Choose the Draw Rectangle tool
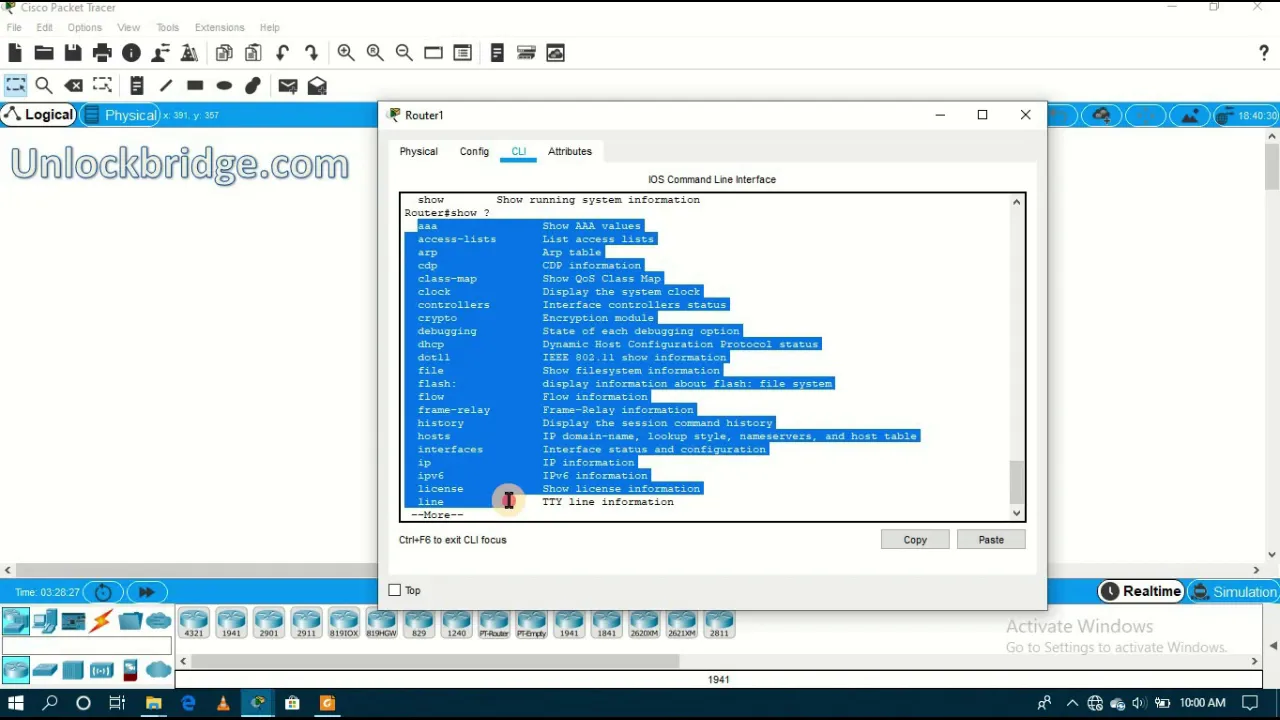Viewport: 1280px width, 720px height. pyautogui.click(x=195, y=86)
